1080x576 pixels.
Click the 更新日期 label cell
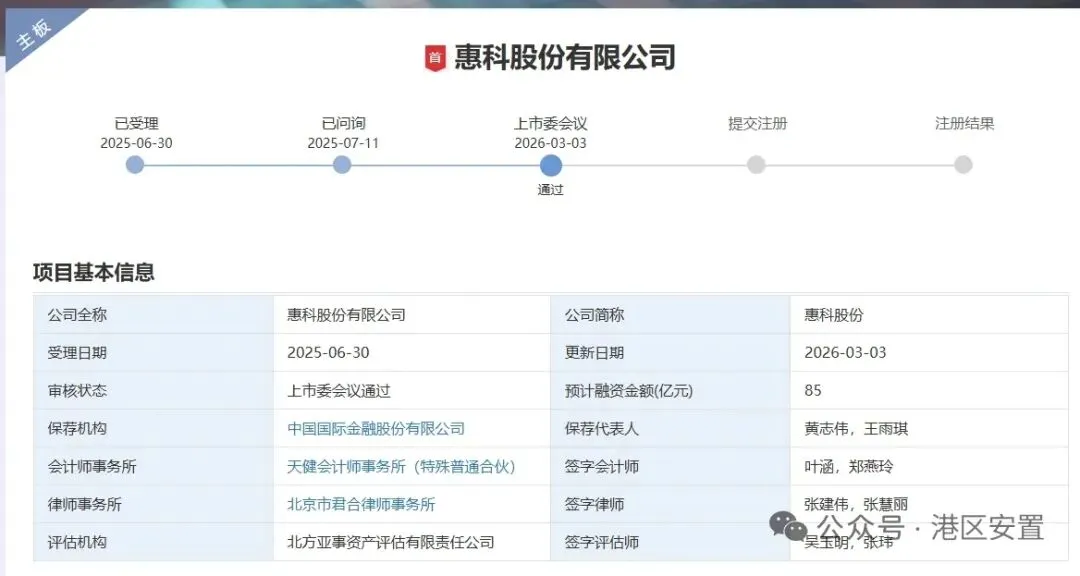coord(670,353)
